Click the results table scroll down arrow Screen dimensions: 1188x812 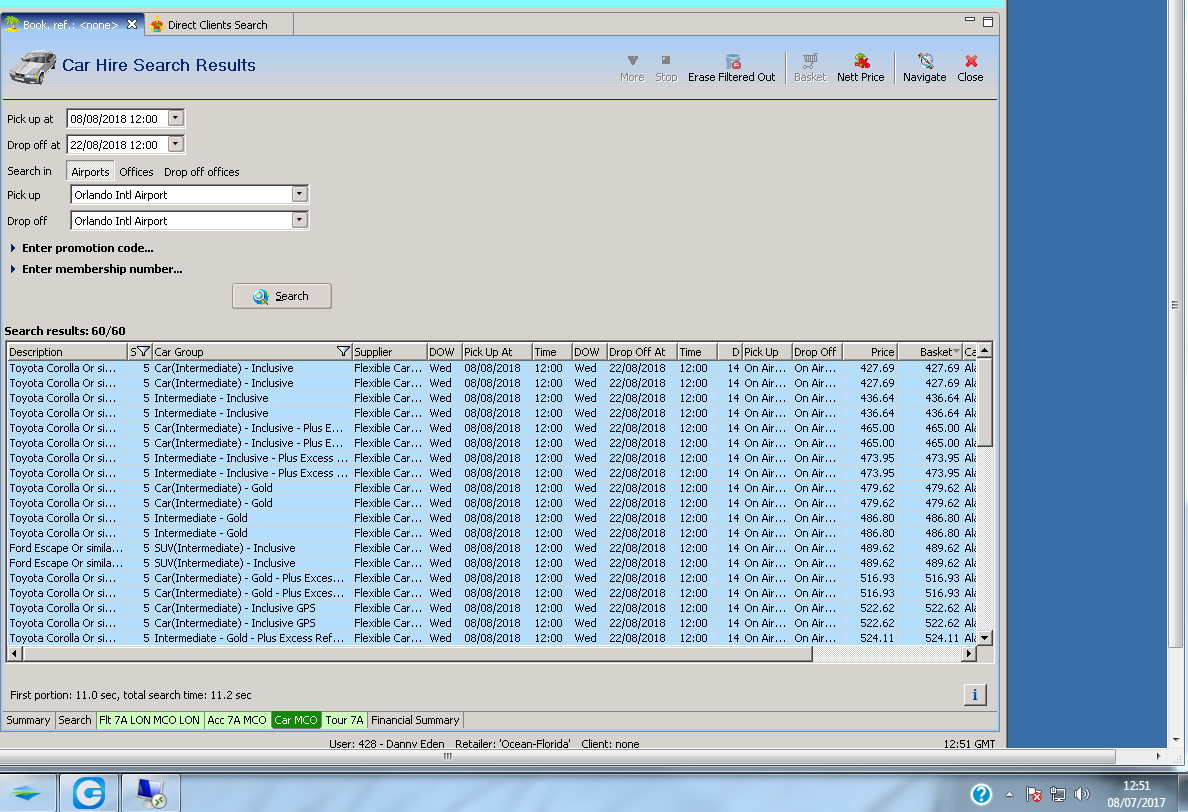point(985,638)
